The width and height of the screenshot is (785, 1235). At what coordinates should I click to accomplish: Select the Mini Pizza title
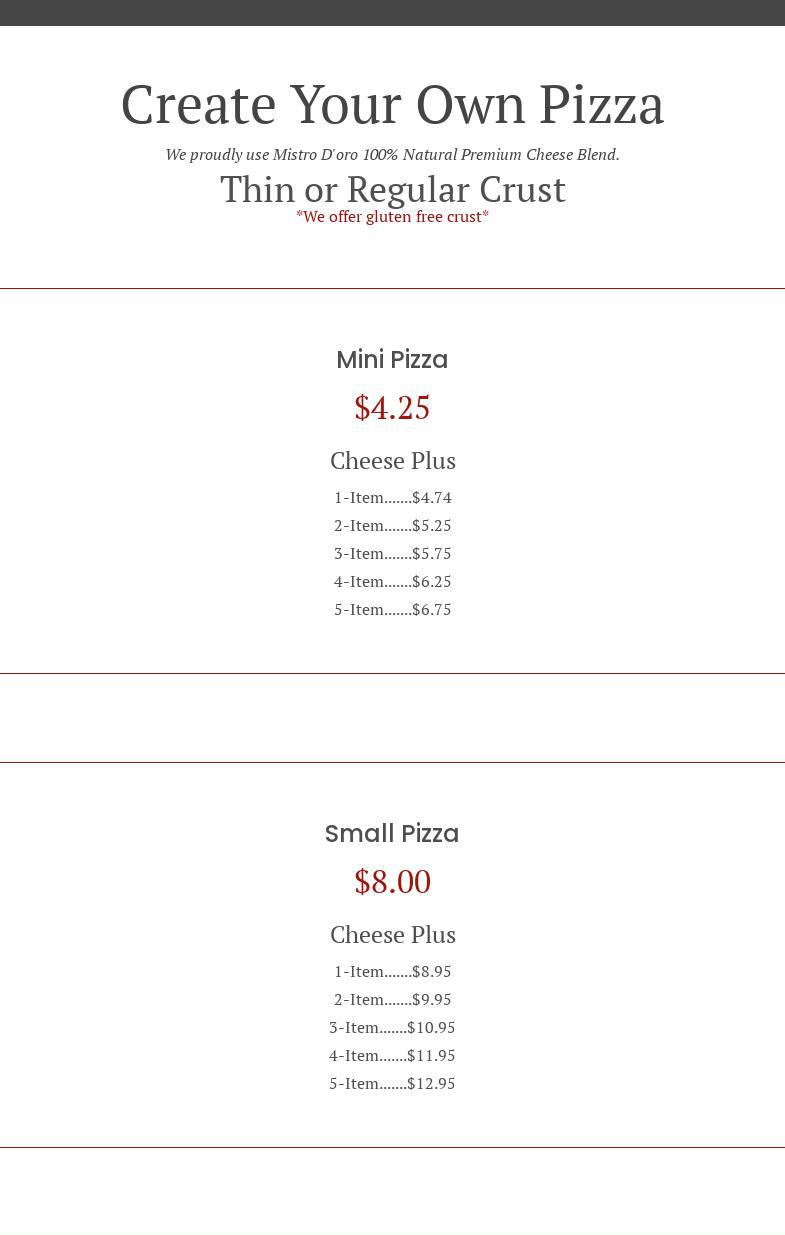click(392, 360)
